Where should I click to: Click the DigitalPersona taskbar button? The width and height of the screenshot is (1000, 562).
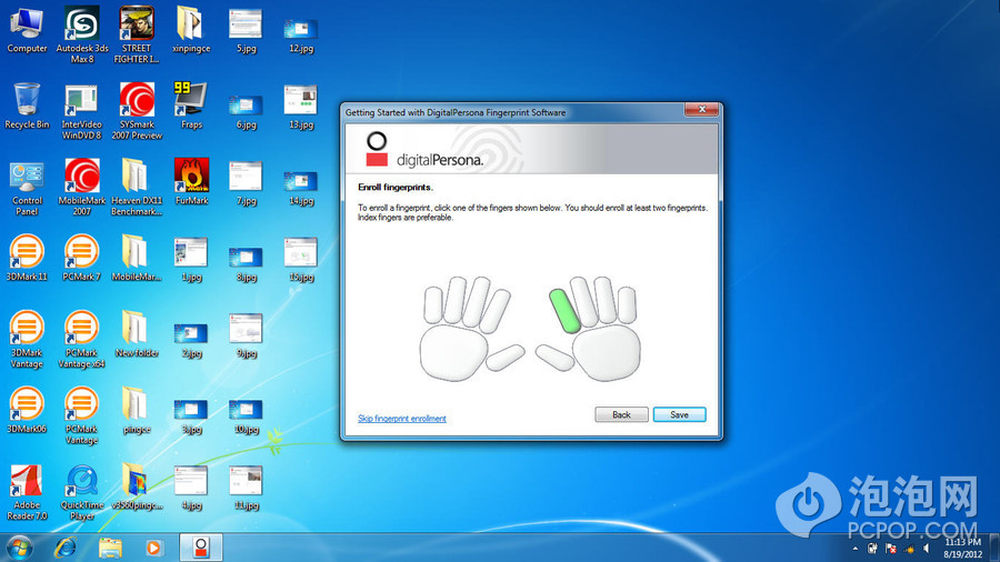tap(201, 547)
